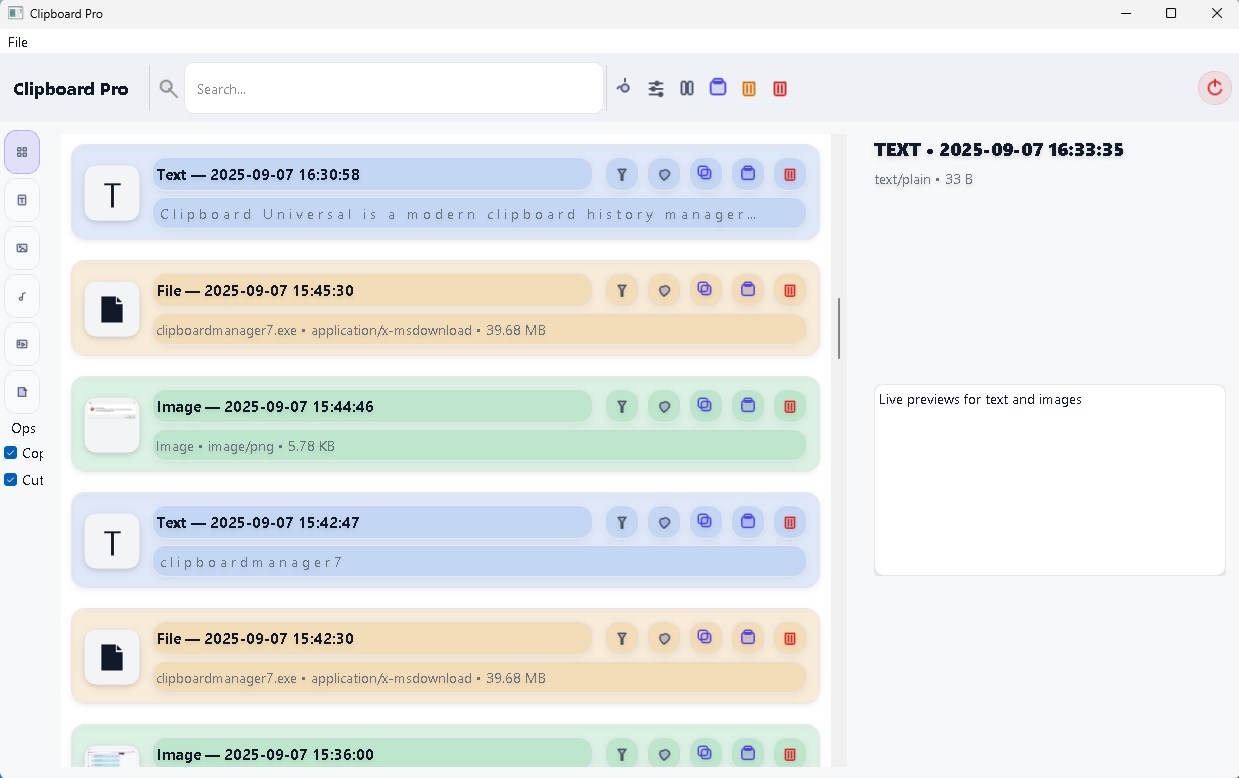Click the live preview text box
Image resolution: width=1239 pixels, height=778 pixels.
[x=1049, y=480]
